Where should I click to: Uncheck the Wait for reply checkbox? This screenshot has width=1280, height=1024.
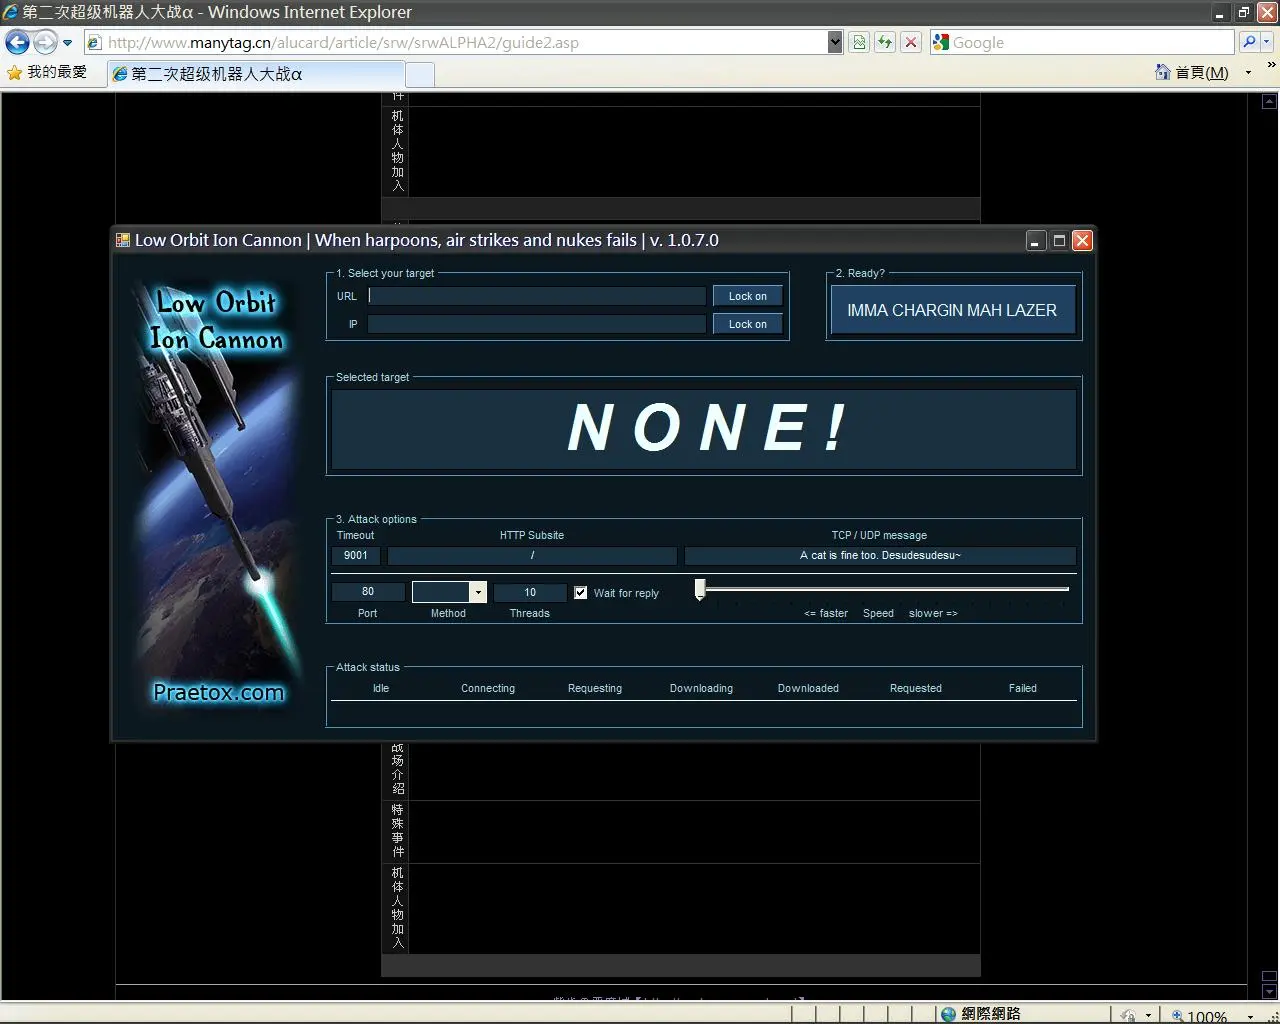click(581, 593)
